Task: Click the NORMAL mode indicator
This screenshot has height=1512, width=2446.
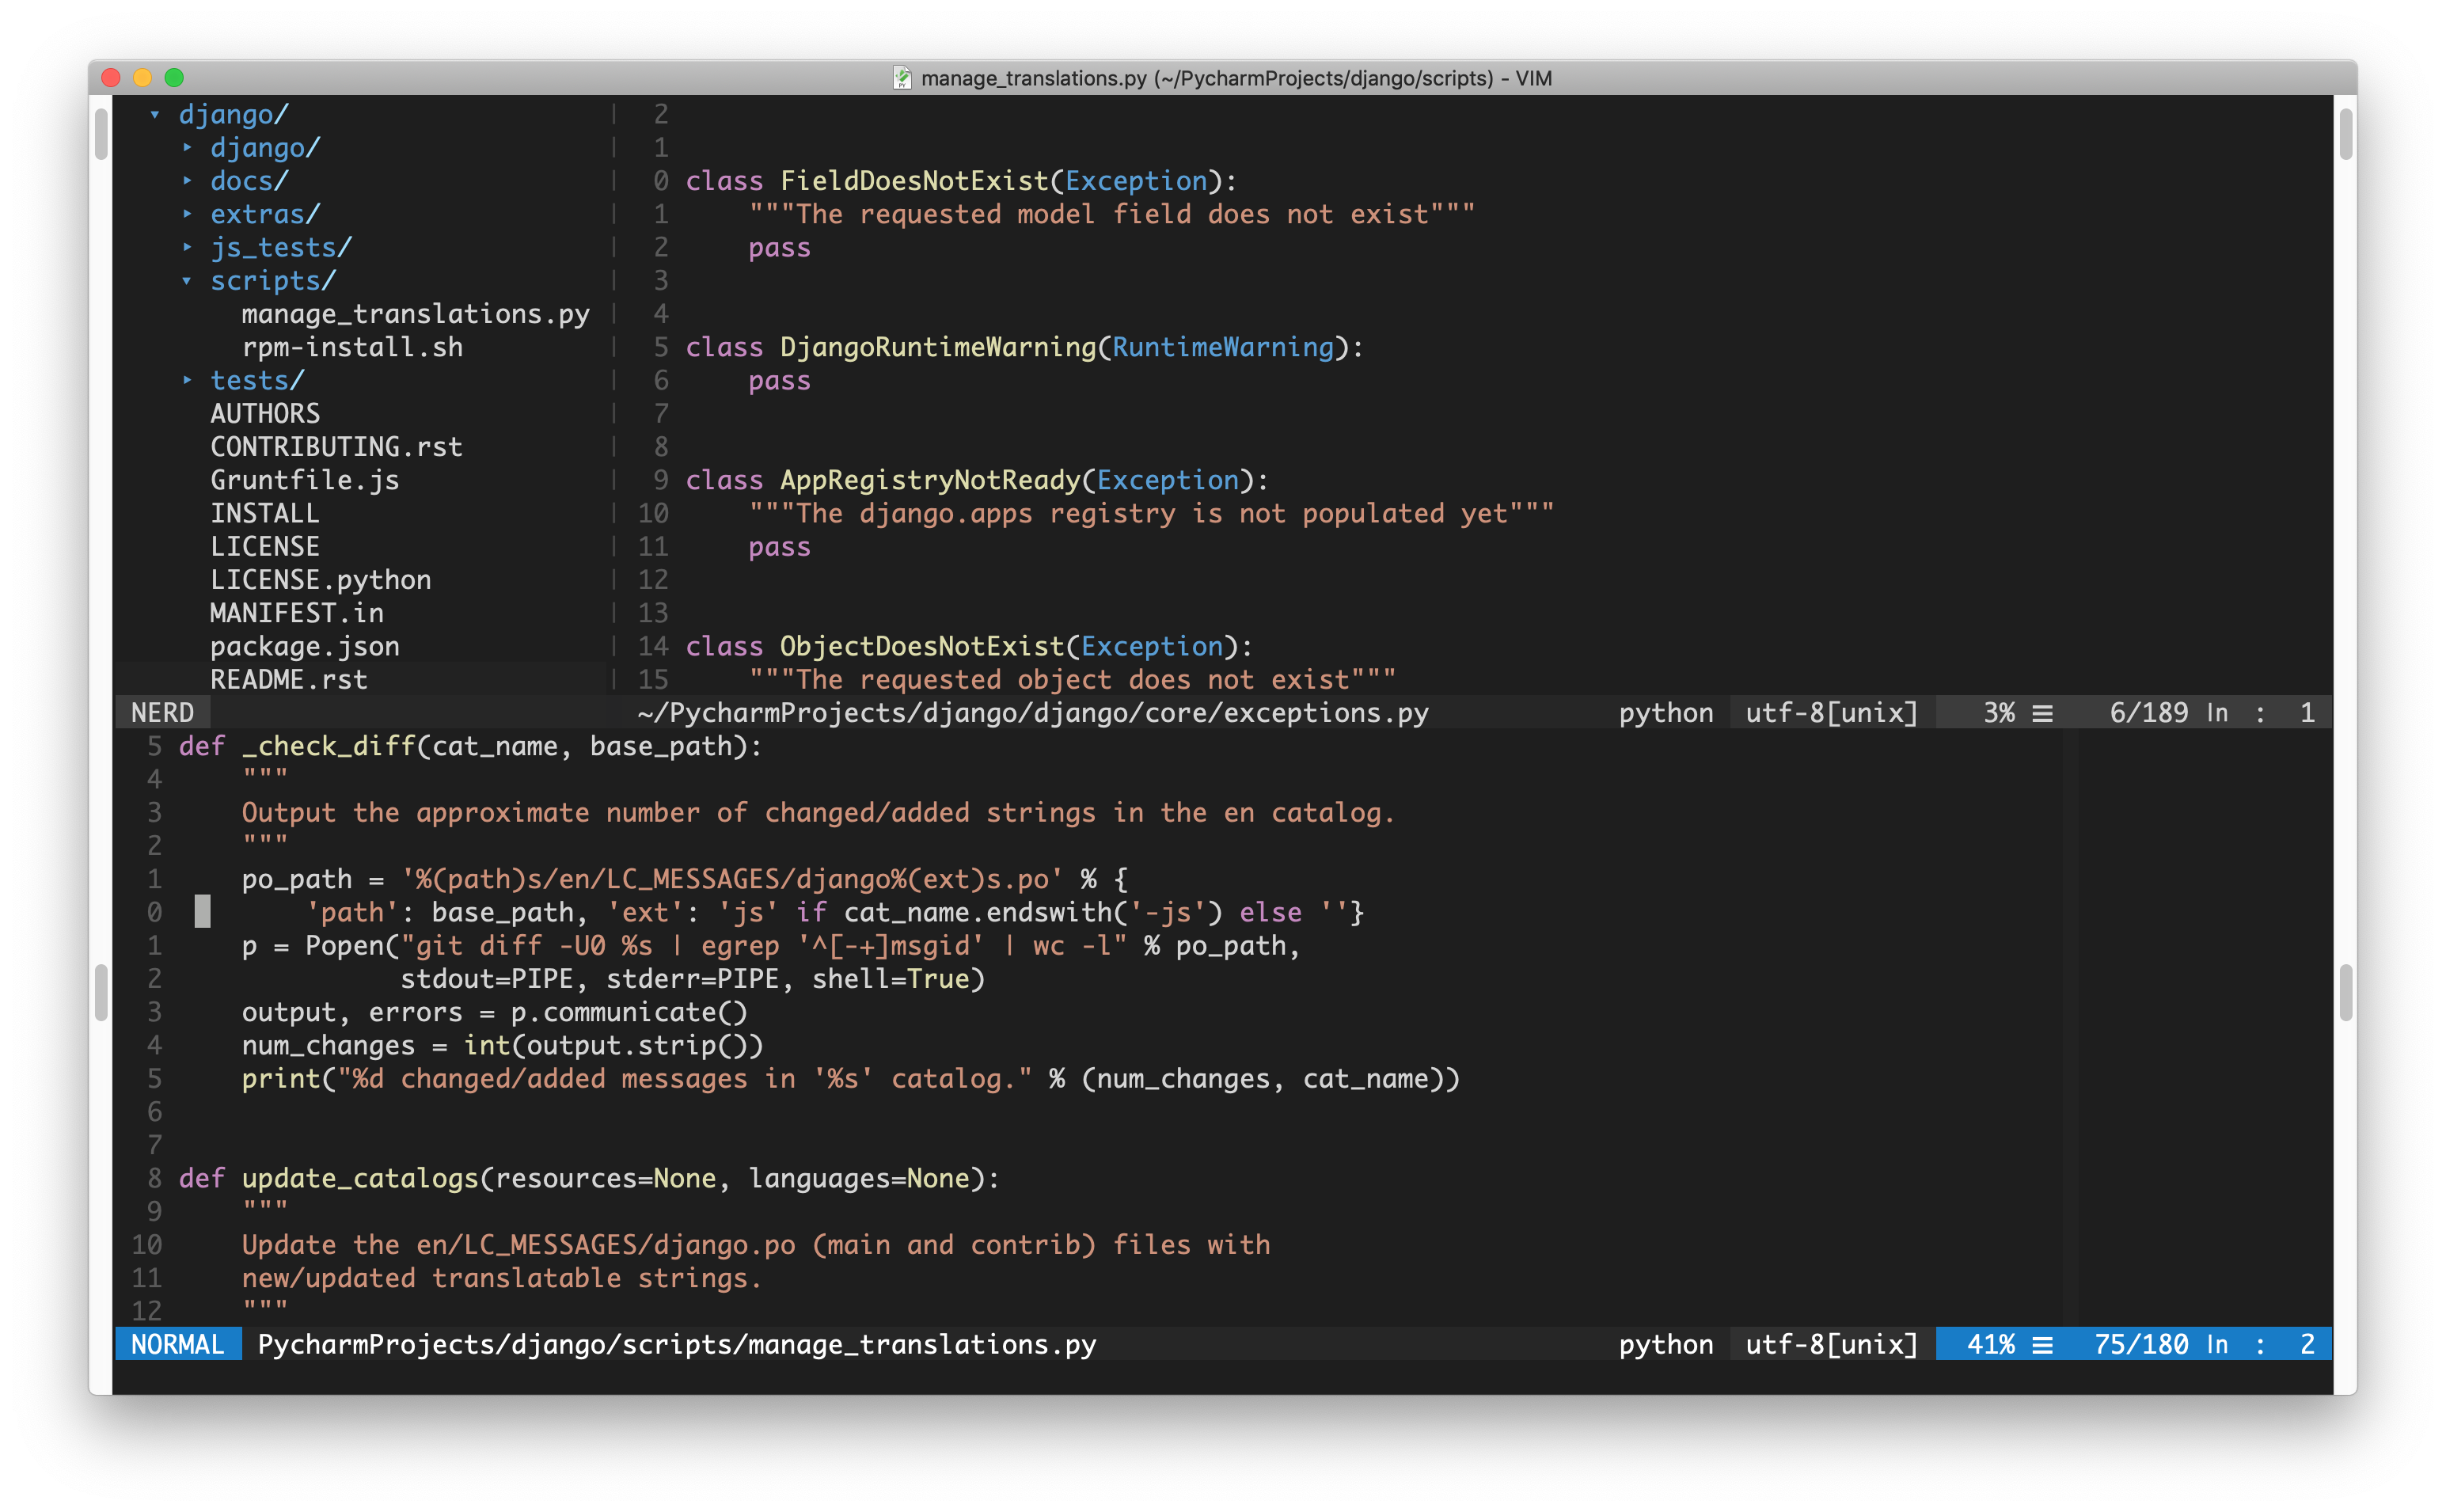Action: [x=177, y=1344]
